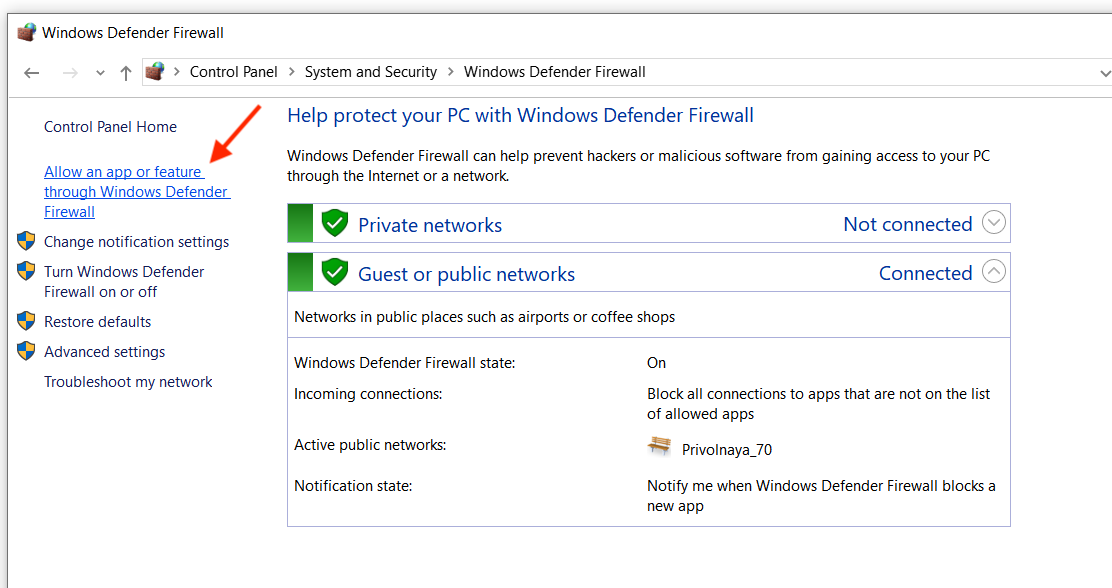Screen dimensions: 1112x588
Task: Click the forward navigation arrow
Action: [x=70, y=73]
